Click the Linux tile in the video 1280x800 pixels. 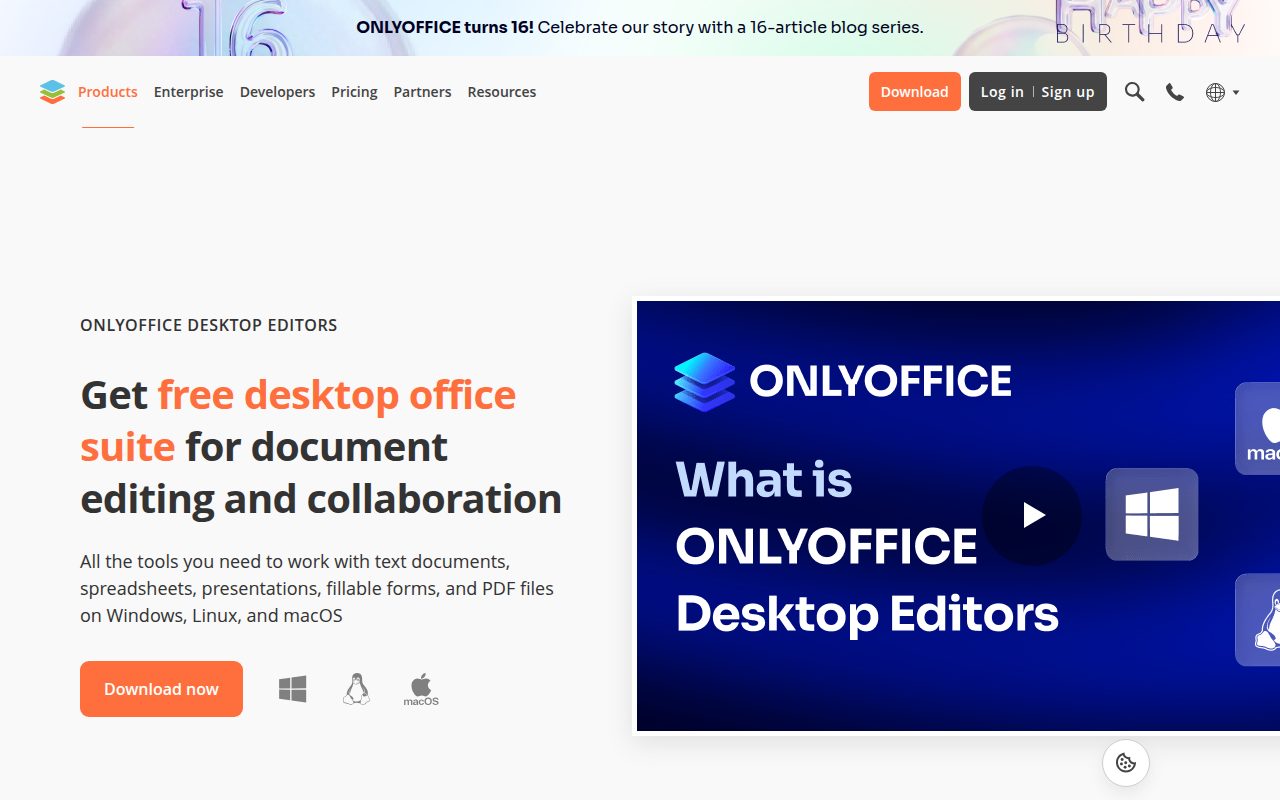1258,620
